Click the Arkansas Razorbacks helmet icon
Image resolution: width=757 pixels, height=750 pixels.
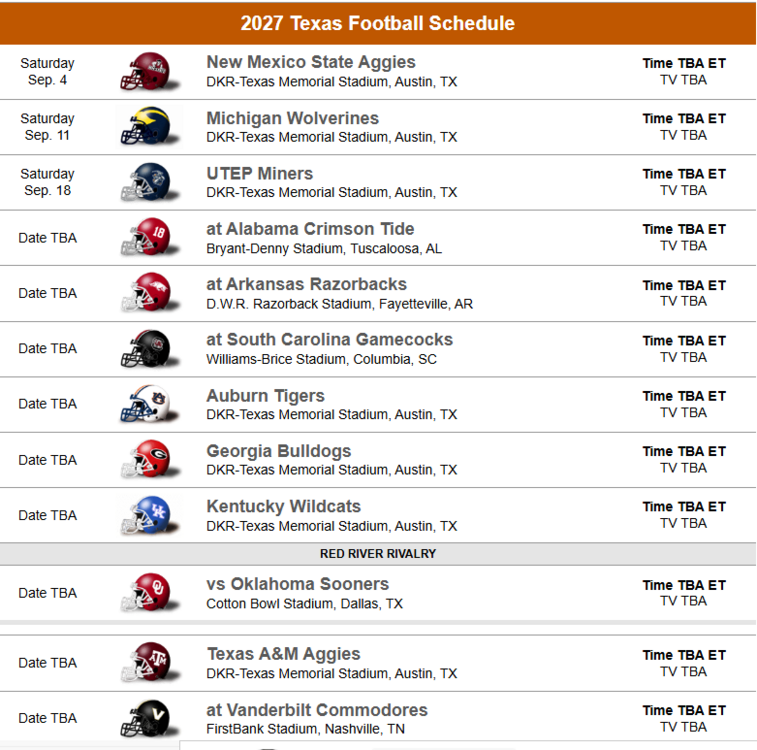145,293
